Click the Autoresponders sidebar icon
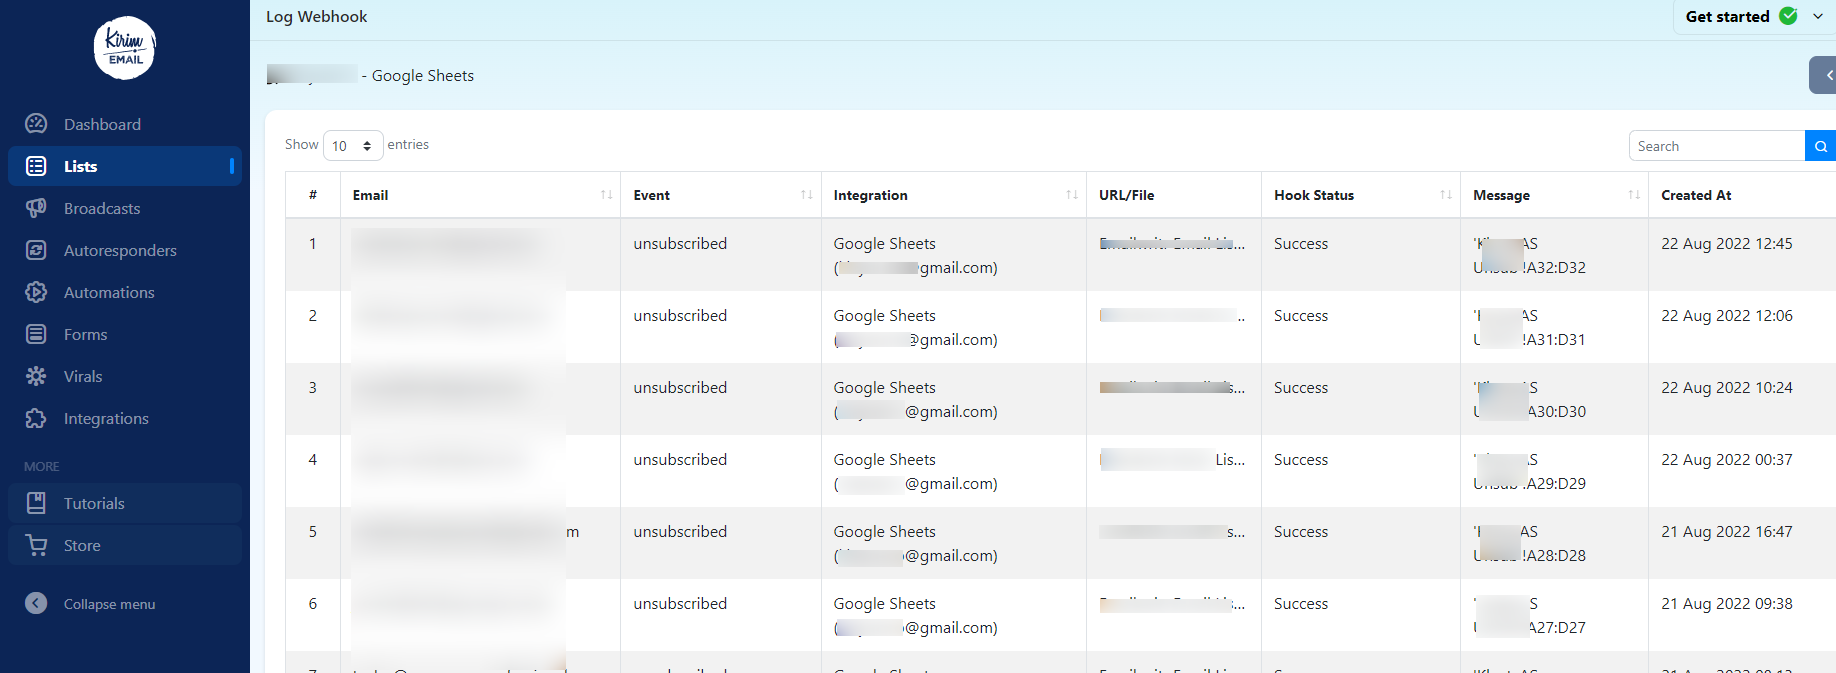This screenshot has height=673, width=1836. pyautogui.click(x=36, y=250)
